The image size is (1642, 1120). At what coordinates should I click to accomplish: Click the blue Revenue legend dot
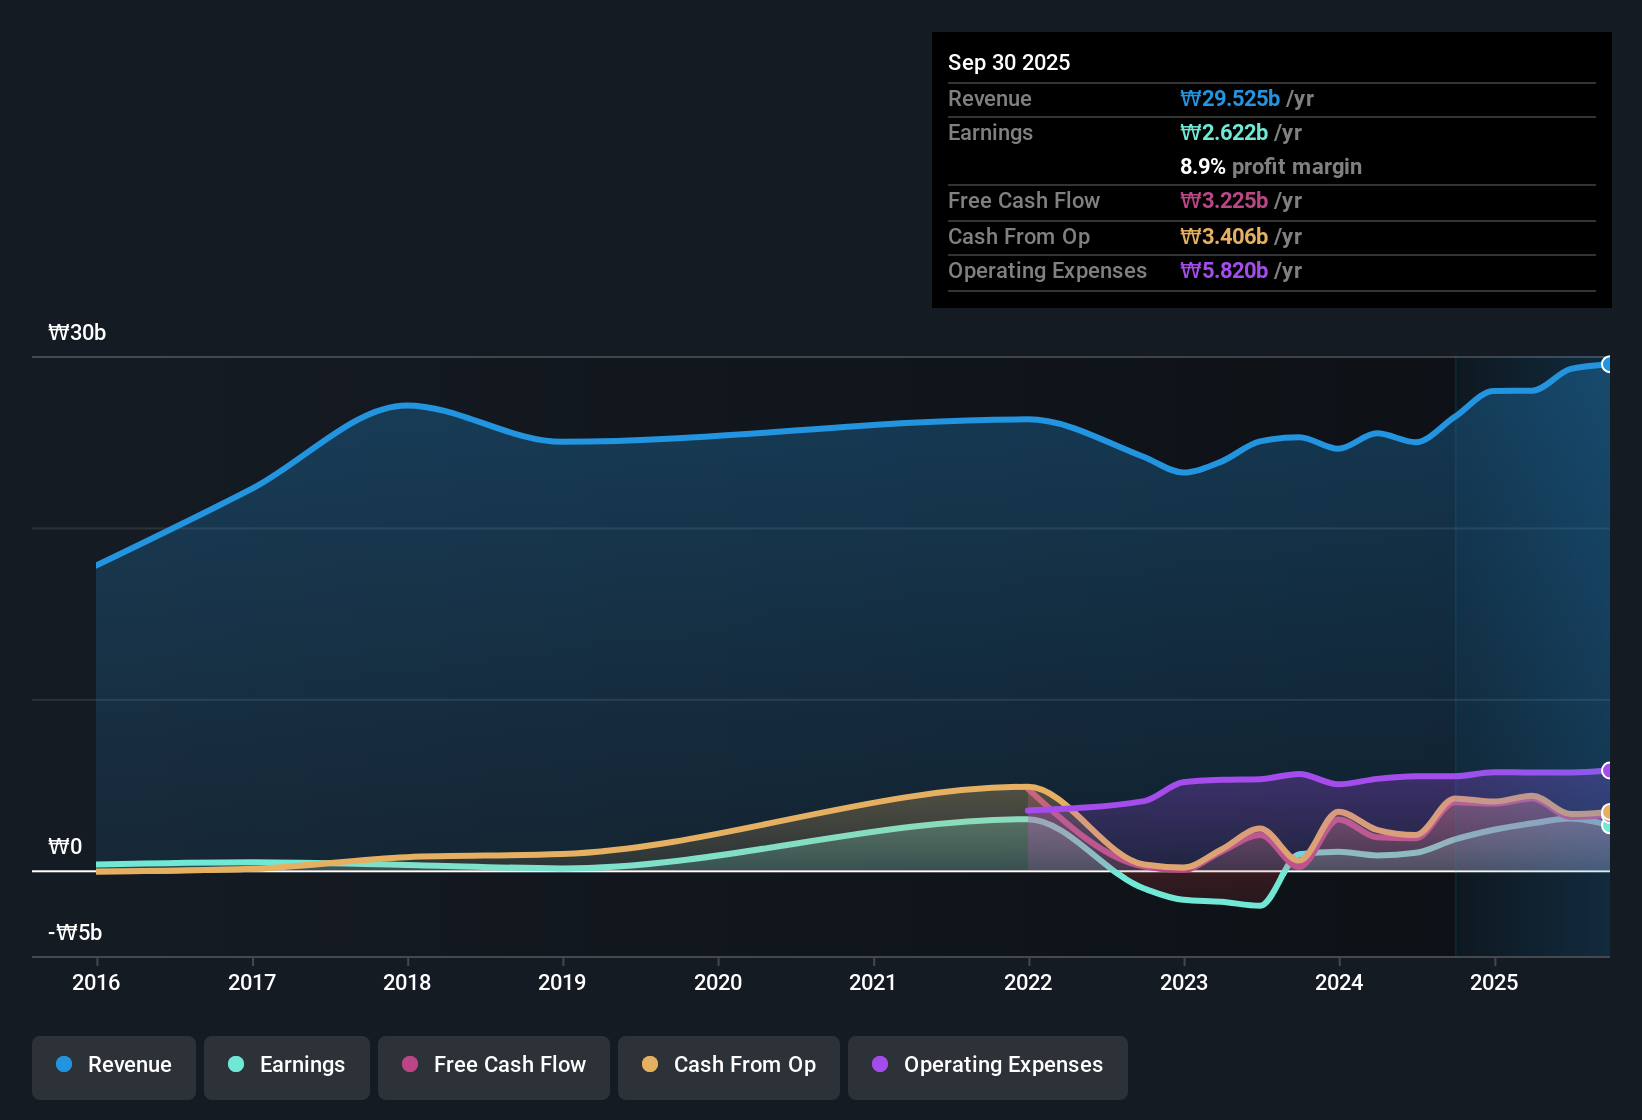(x=64, y=1064)
